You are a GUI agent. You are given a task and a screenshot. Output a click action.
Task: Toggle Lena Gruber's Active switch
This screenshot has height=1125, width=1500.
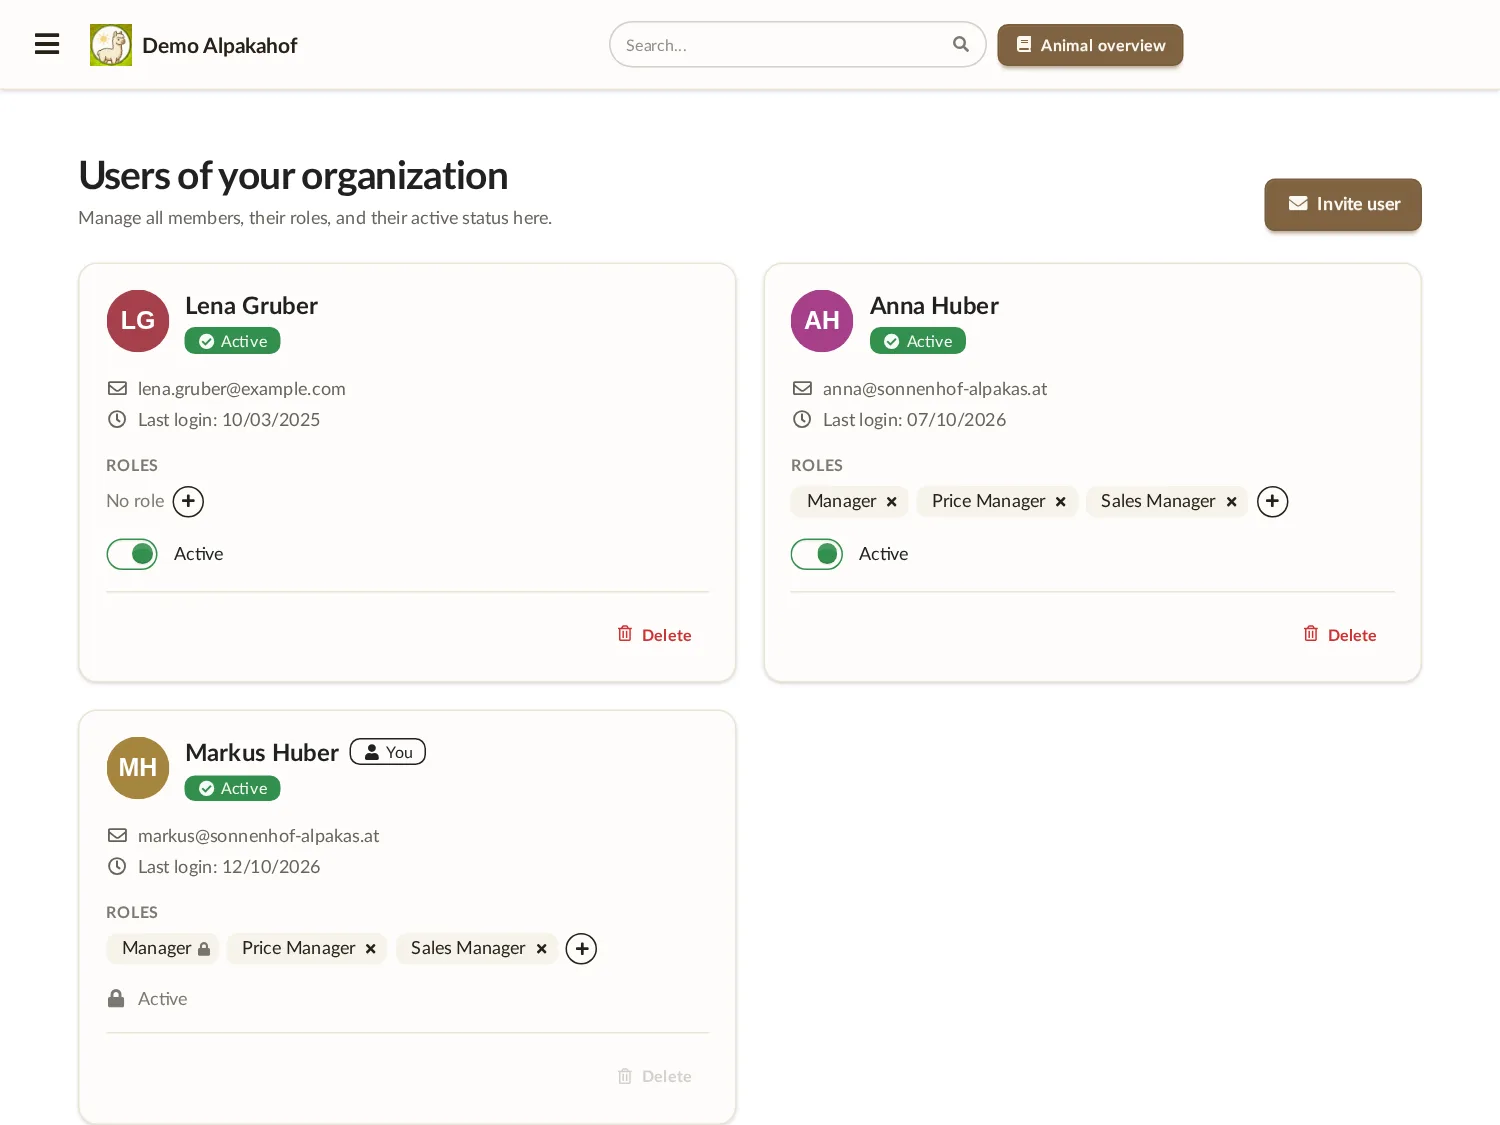[132, 554]
